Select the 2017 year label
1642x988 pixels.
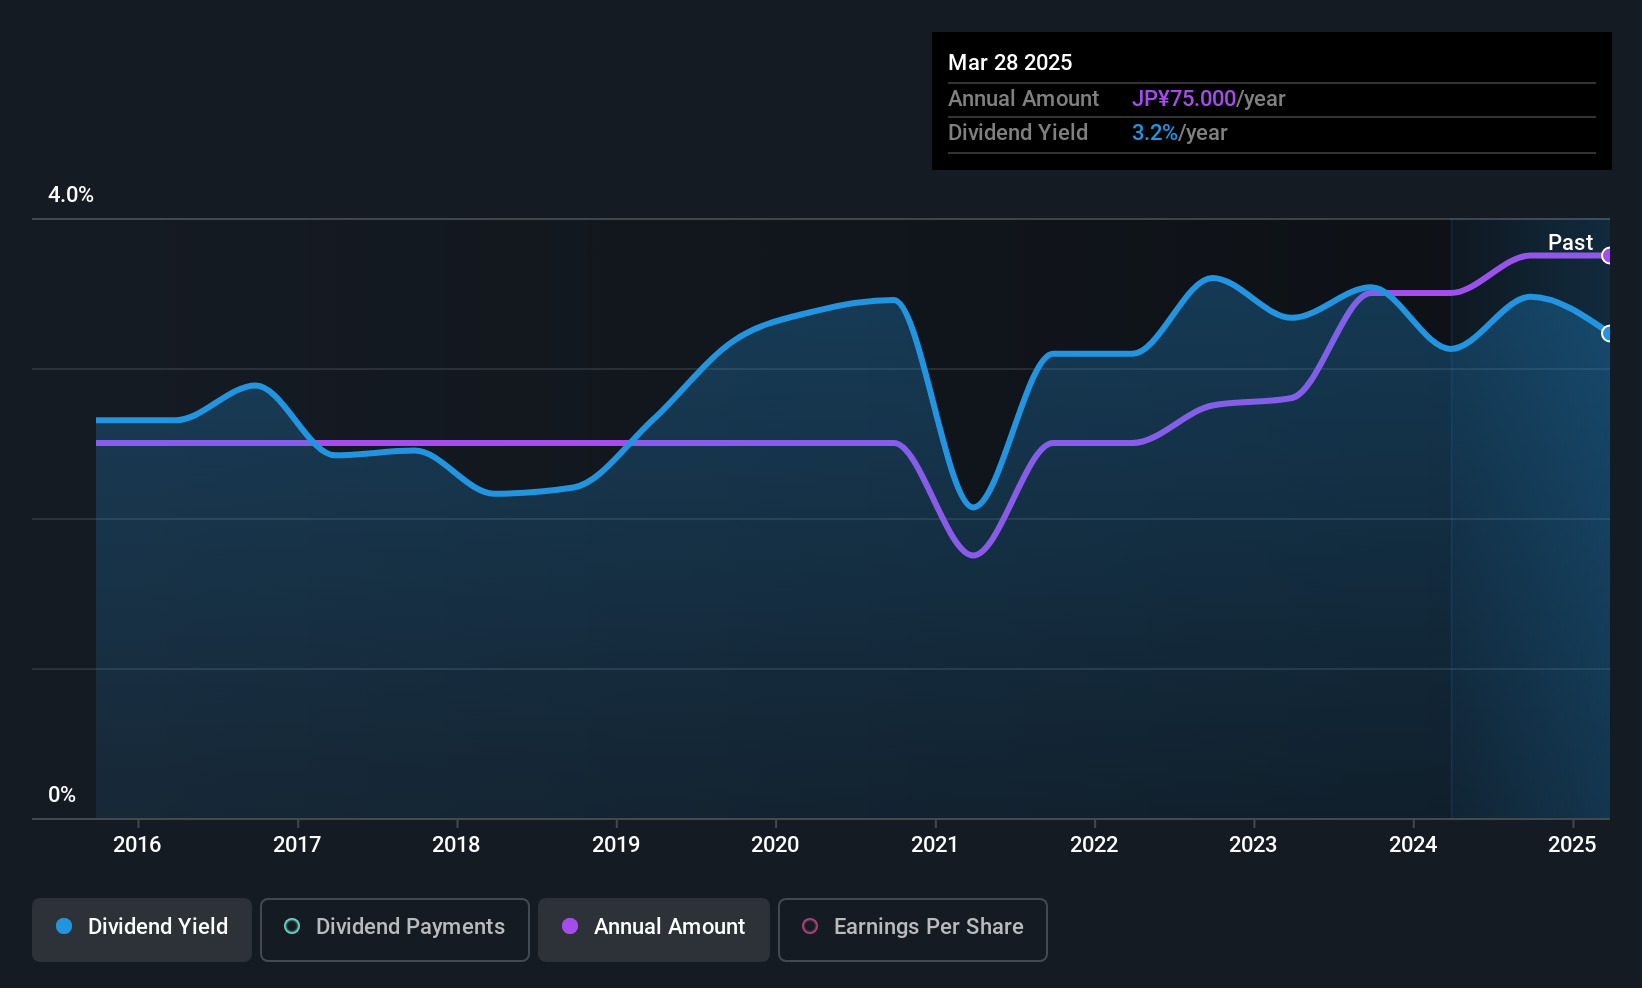tap(297, 845)
